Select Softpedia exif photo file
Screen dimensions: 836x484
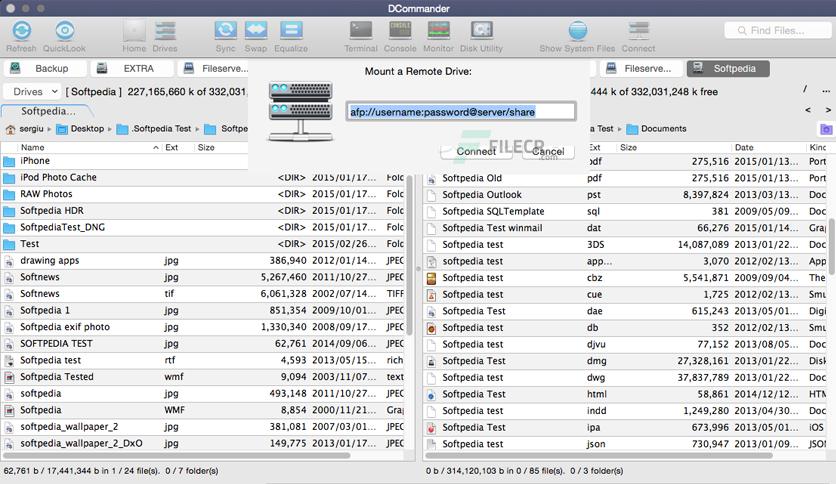pyautogui.click(x=203, y=327)
